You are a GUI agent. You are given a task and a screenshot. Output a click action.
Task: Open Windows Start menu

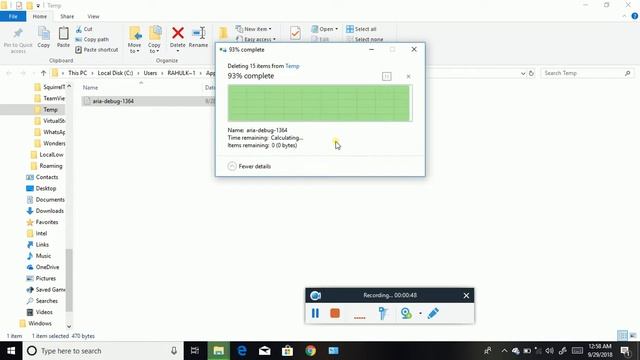click(11, 351)
